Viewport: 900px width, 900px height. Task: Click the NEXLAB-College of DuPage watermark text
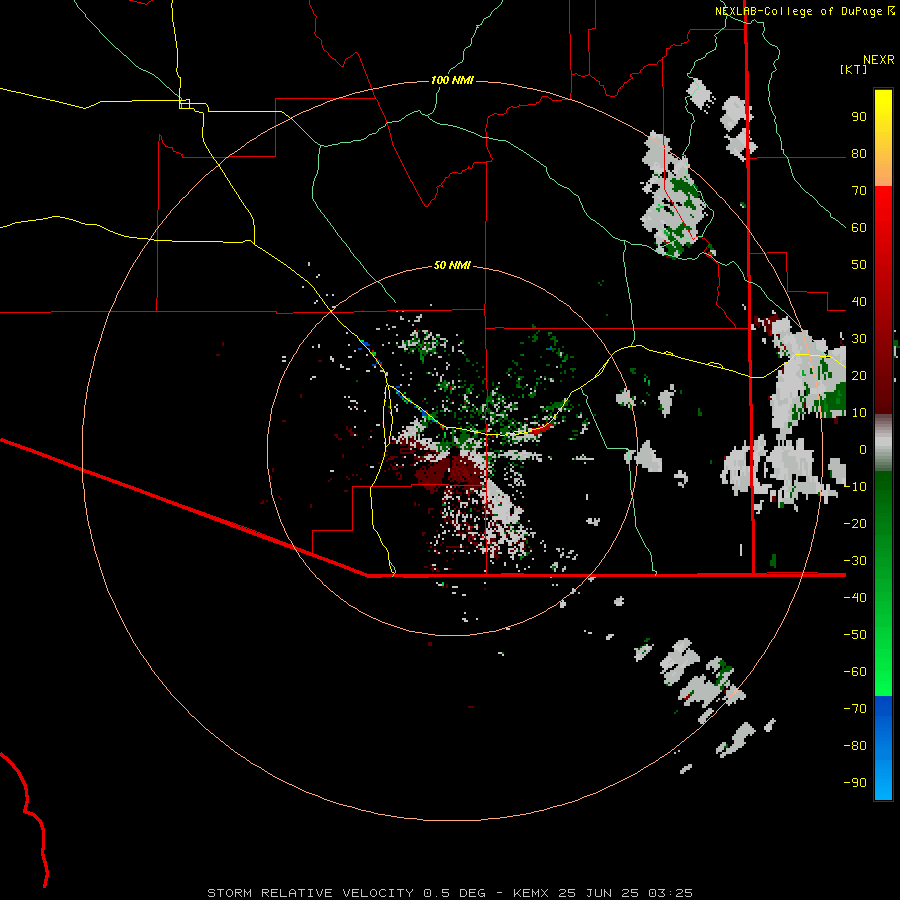804,11
